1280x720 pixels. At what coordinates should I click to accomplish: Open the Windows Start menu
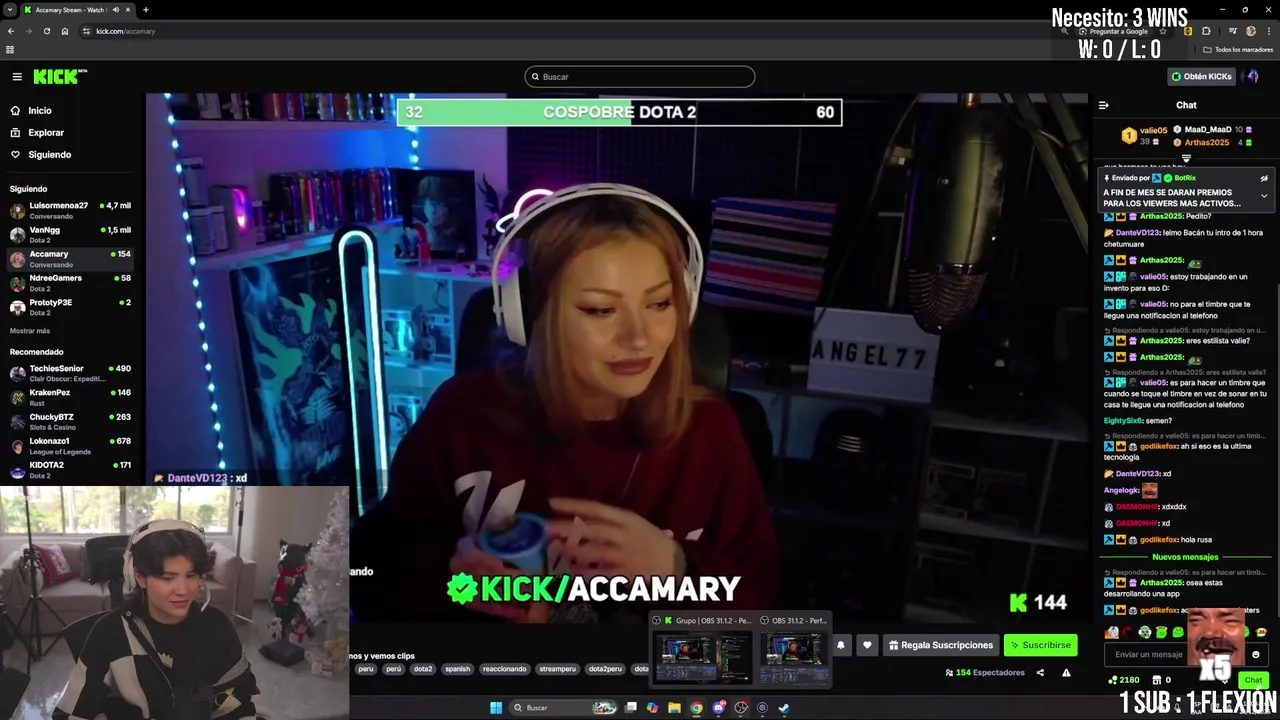tap(496, 708)
